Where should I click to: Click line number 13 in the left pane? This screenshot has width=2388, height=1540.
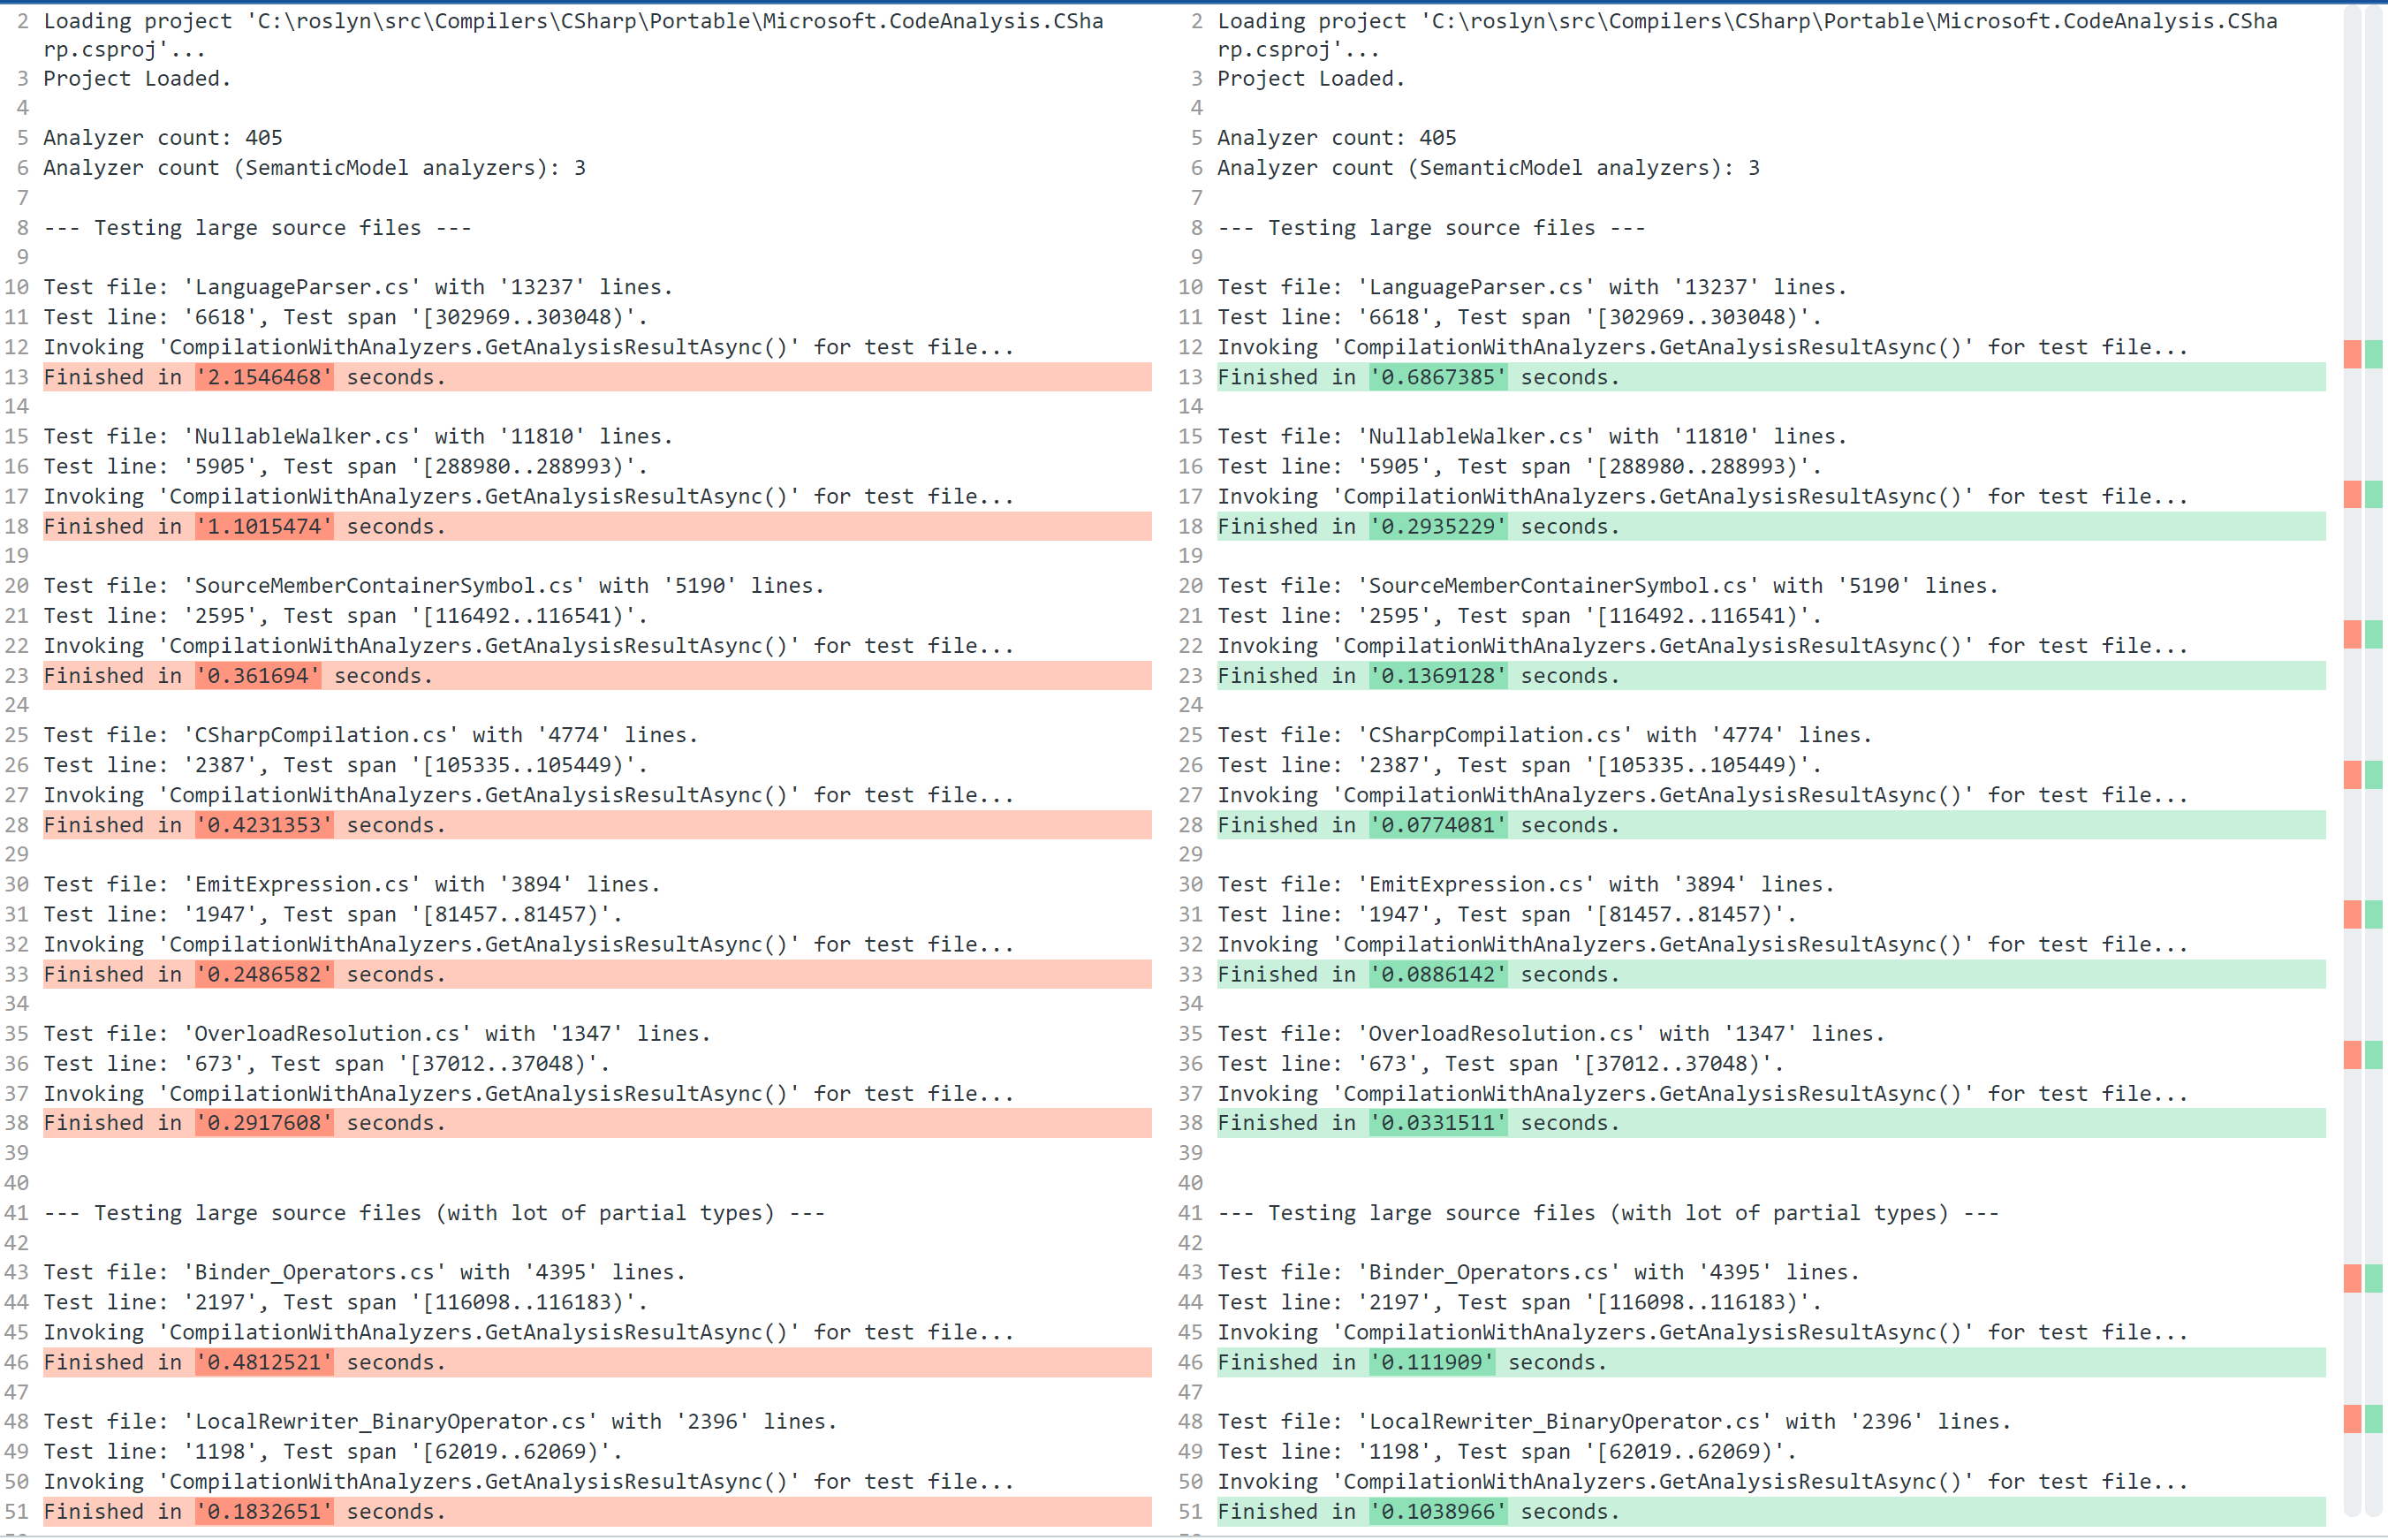[17, 377]
